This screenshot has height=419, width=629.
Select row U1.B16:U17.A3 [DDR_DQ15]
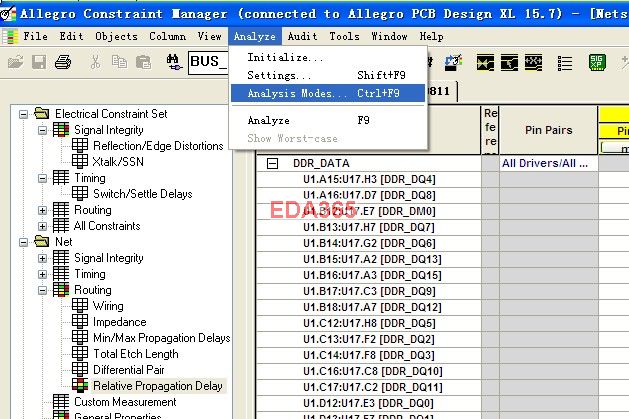tap(368, 275)
